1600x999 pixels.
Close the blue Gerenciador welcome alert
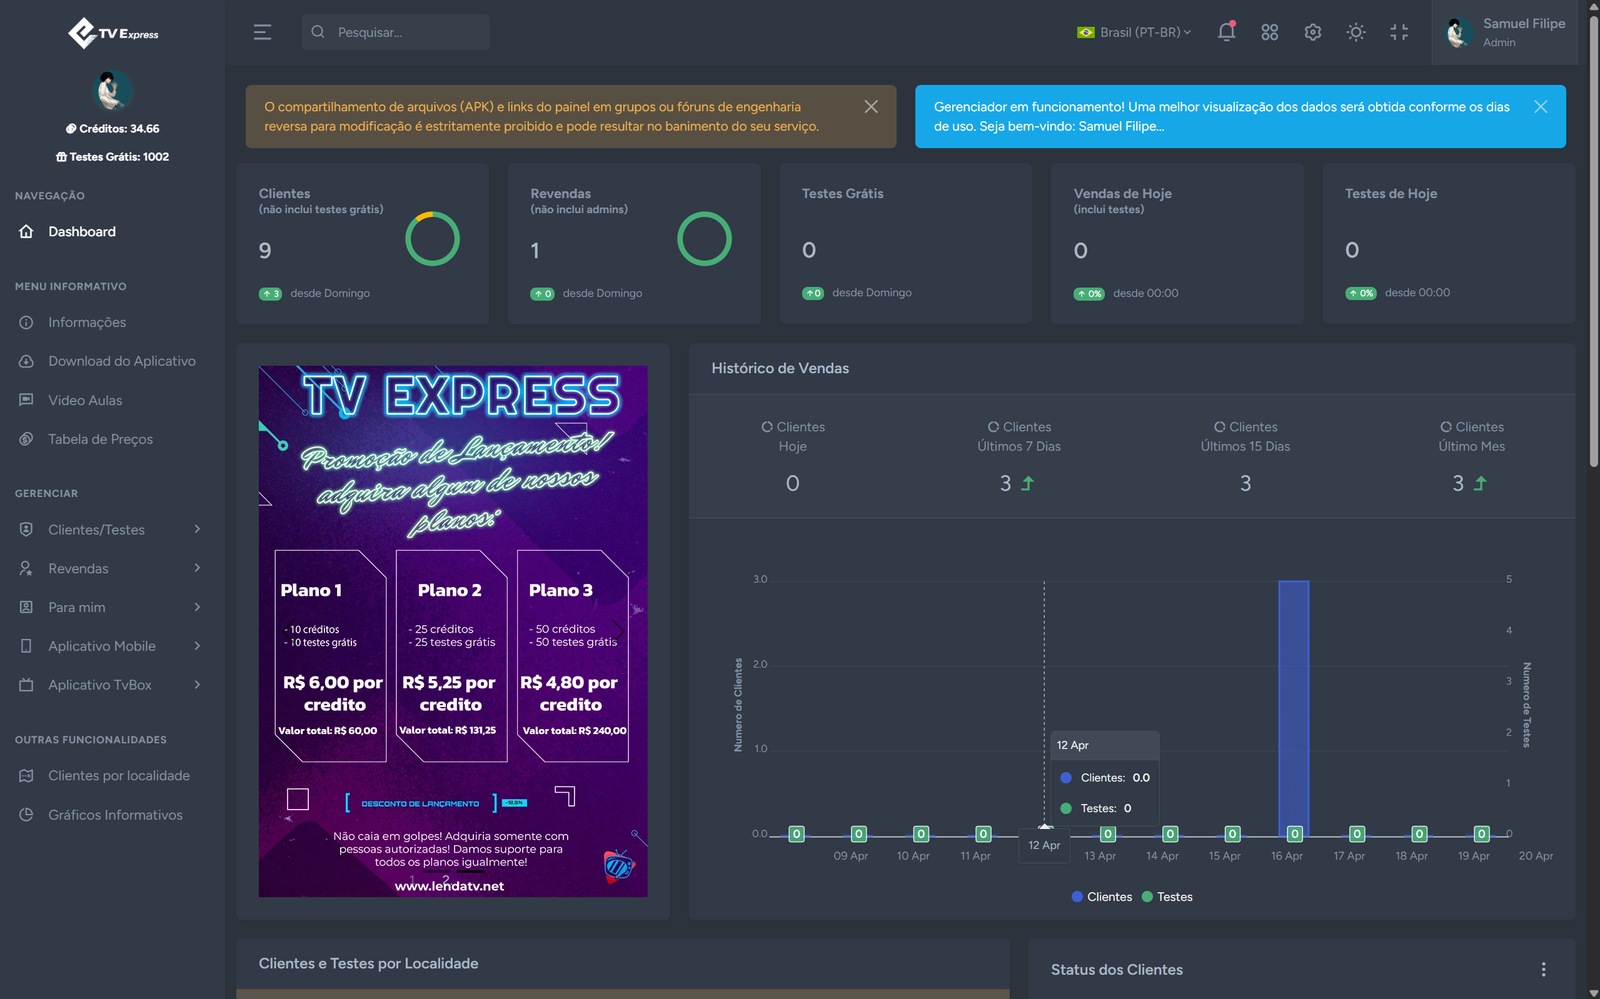[x=1541, y=107]
